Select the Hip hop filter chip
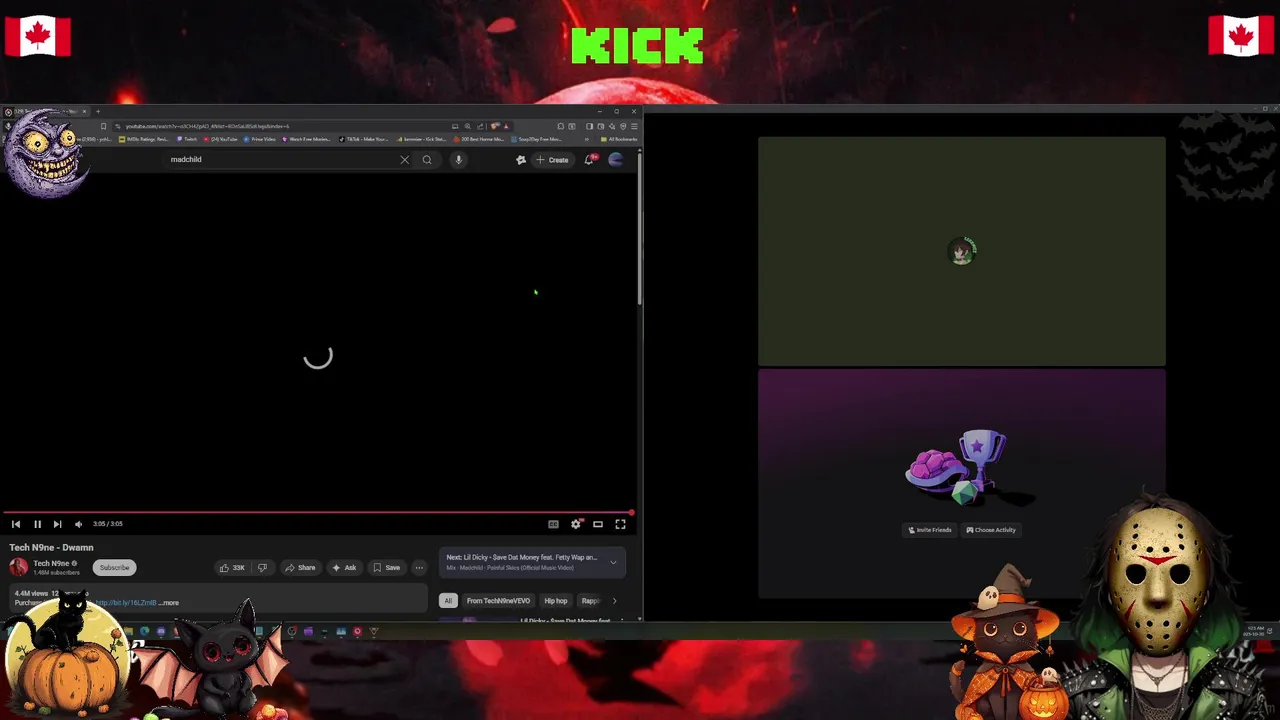Viewport: 1280px width, 720px height. click(x=556, y=601)
